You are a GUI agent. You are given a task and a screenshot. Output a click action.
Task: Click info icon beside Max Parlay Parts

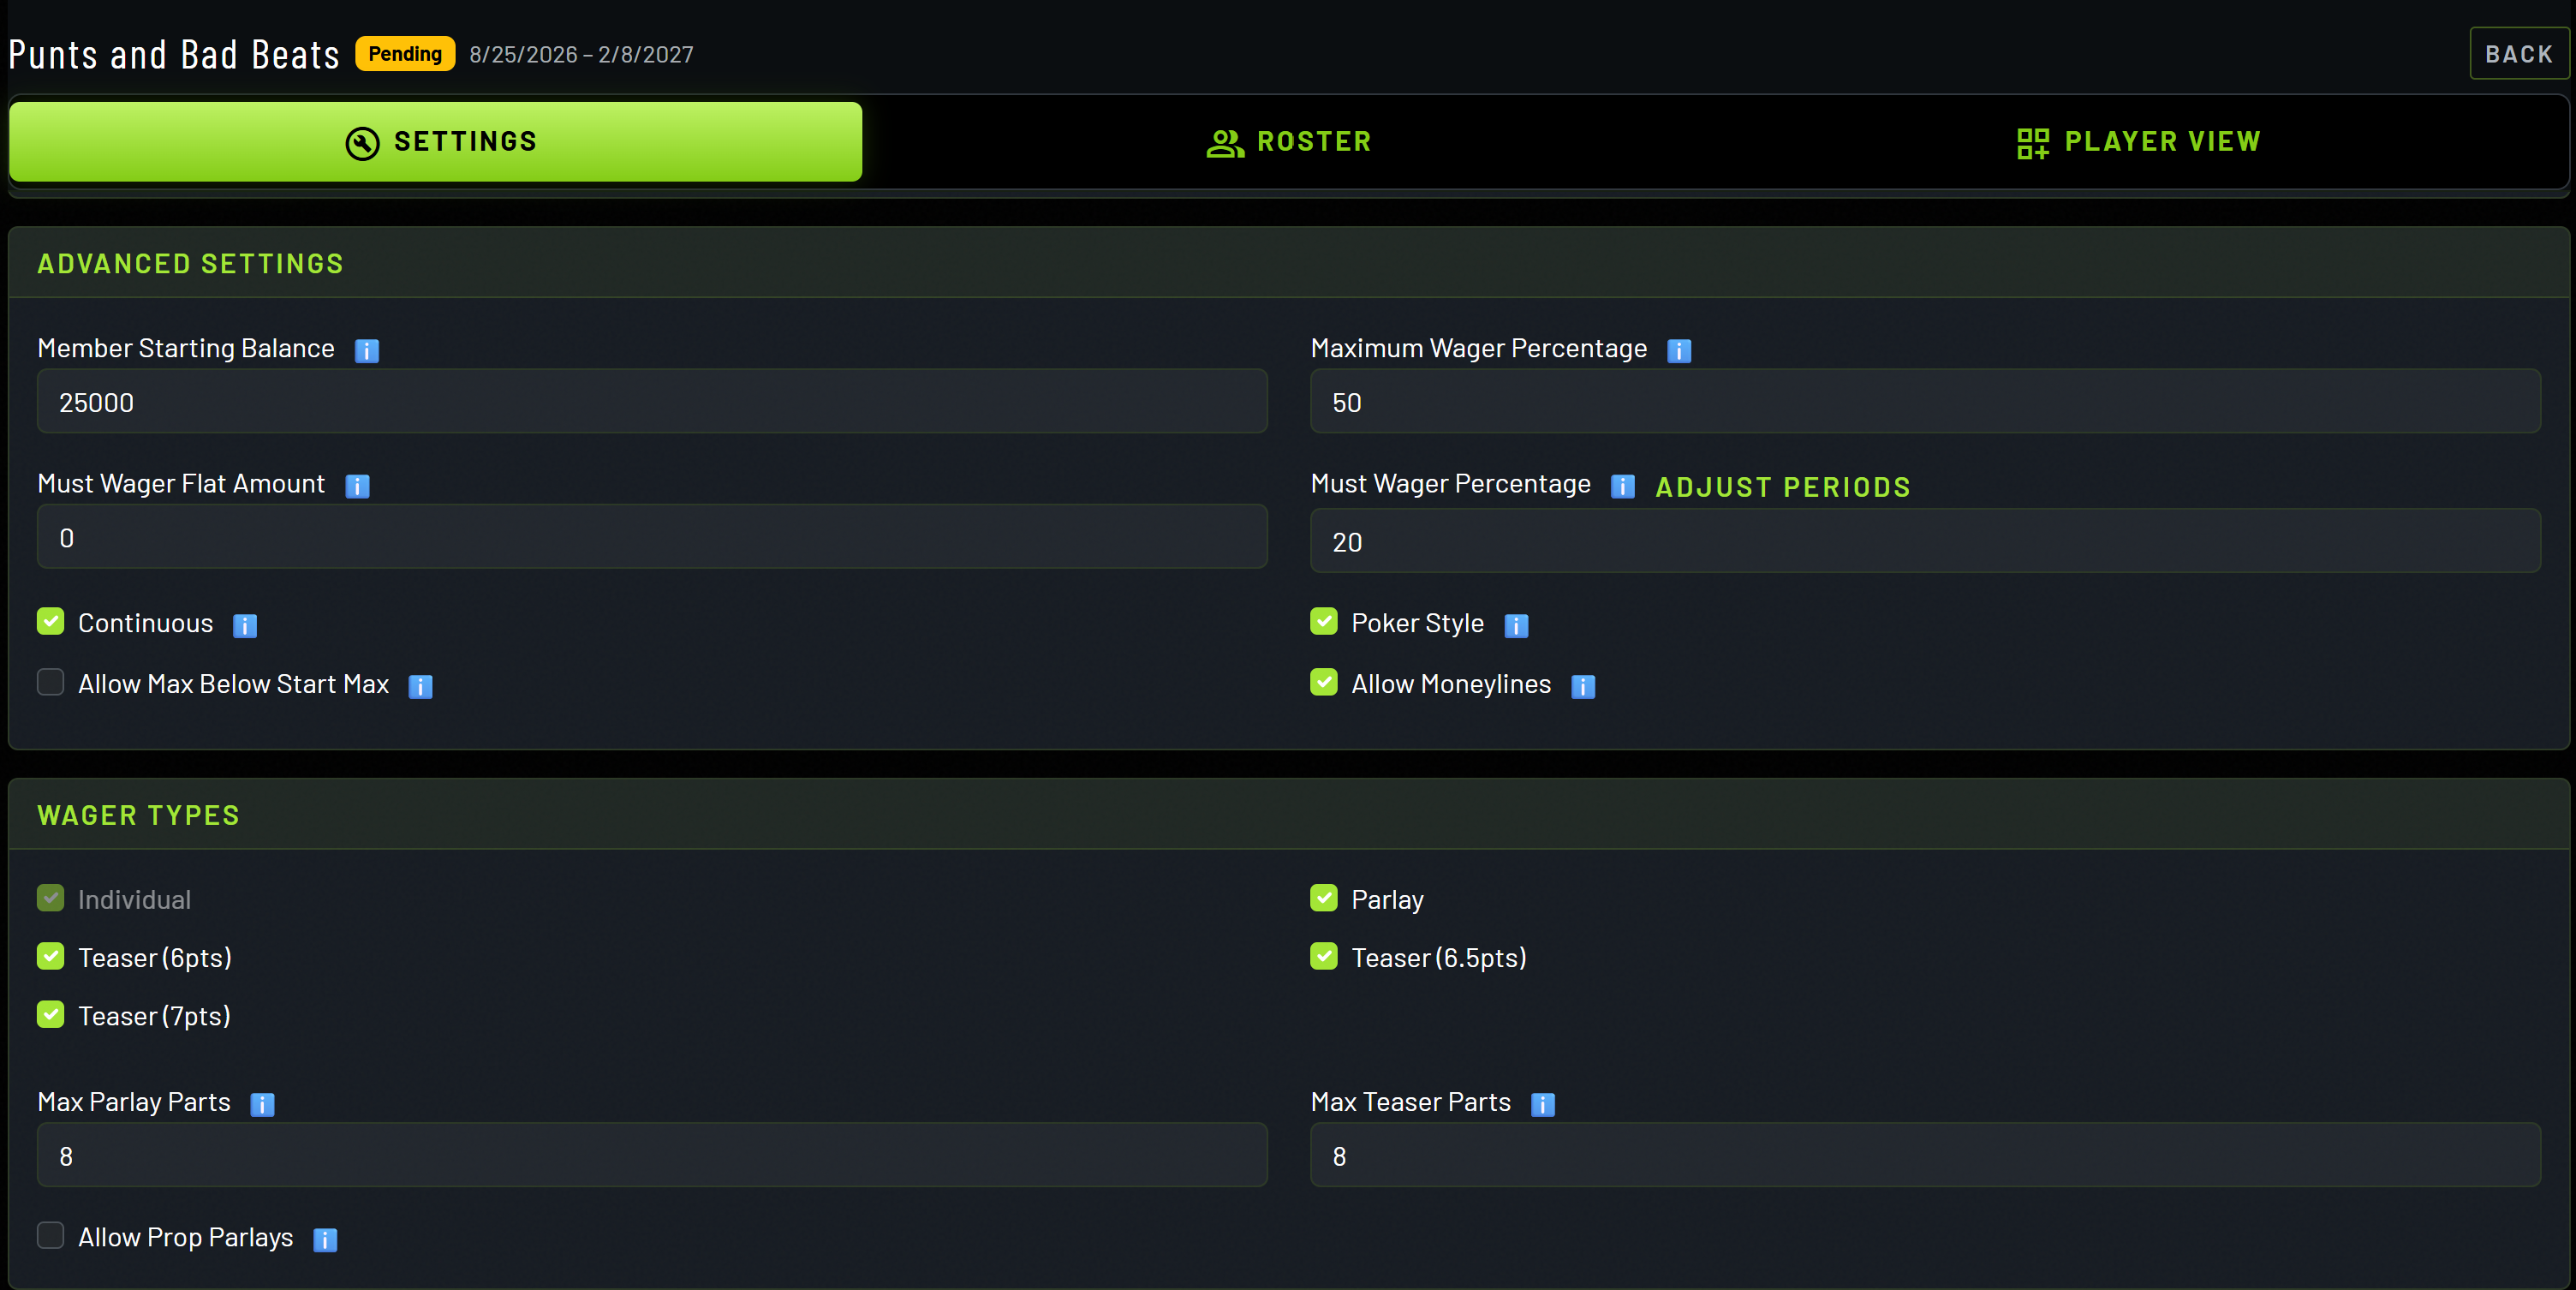[x=262, y=1104]
